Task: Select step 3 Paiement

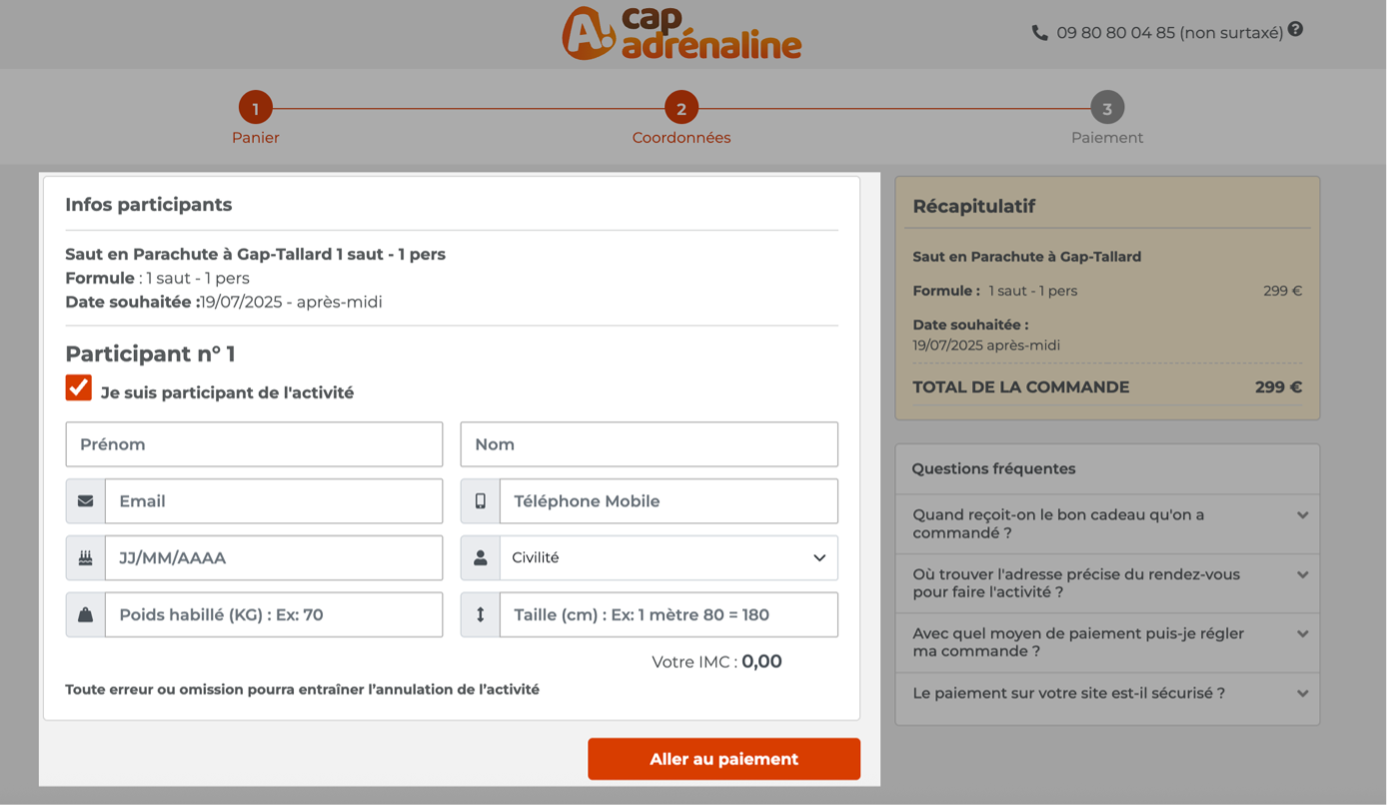Action: pyautogui.click(x=1107, y=118)
